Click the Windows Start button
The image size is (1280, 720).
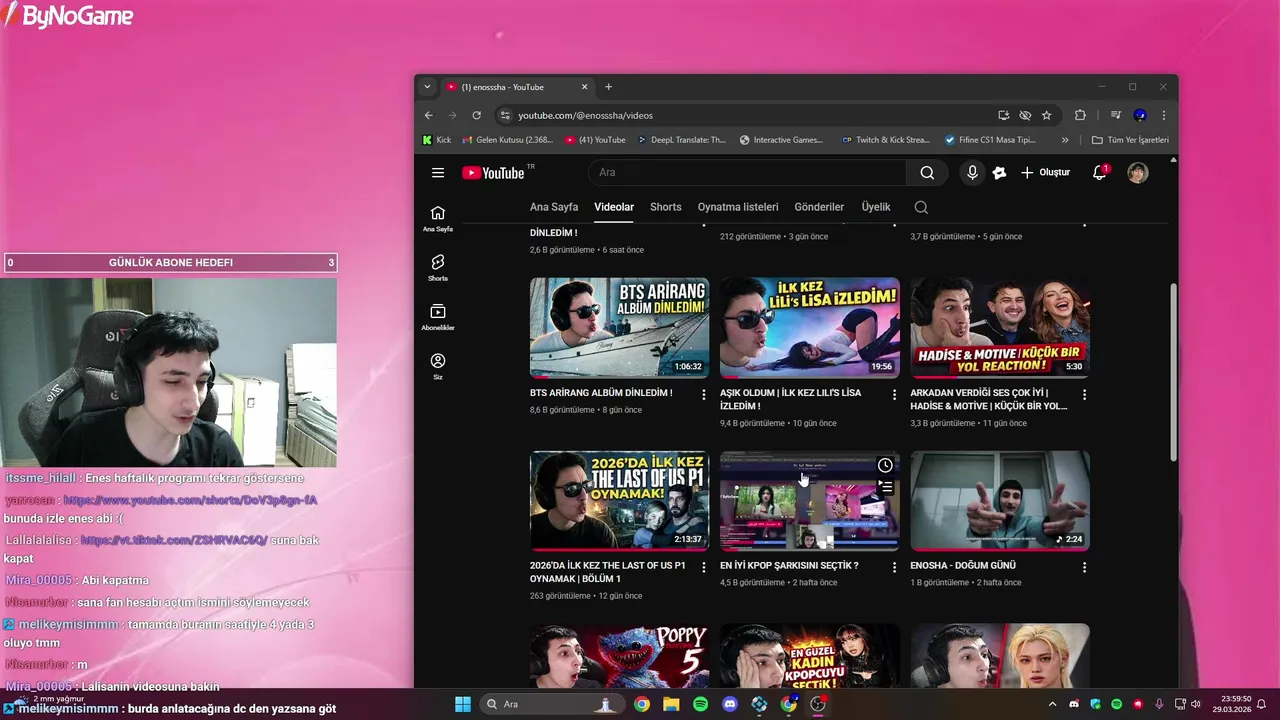(463, 704)
